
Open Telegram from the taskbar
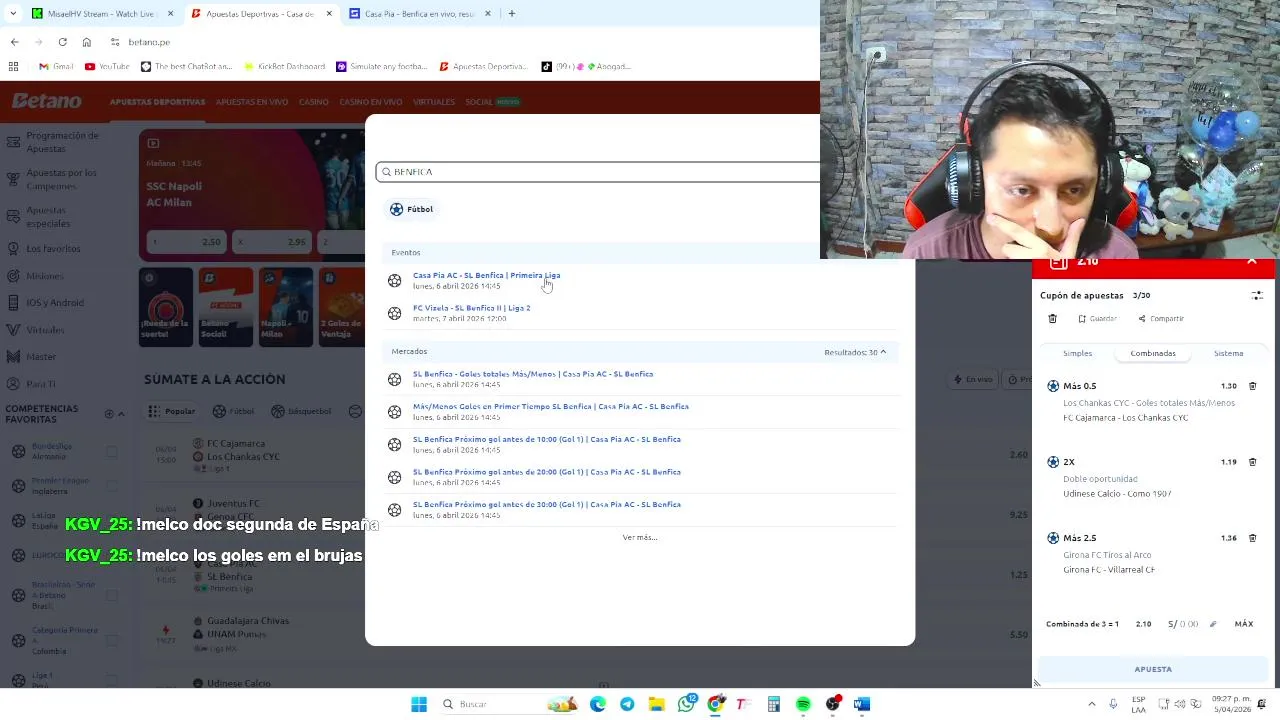(x=627, y=704)
